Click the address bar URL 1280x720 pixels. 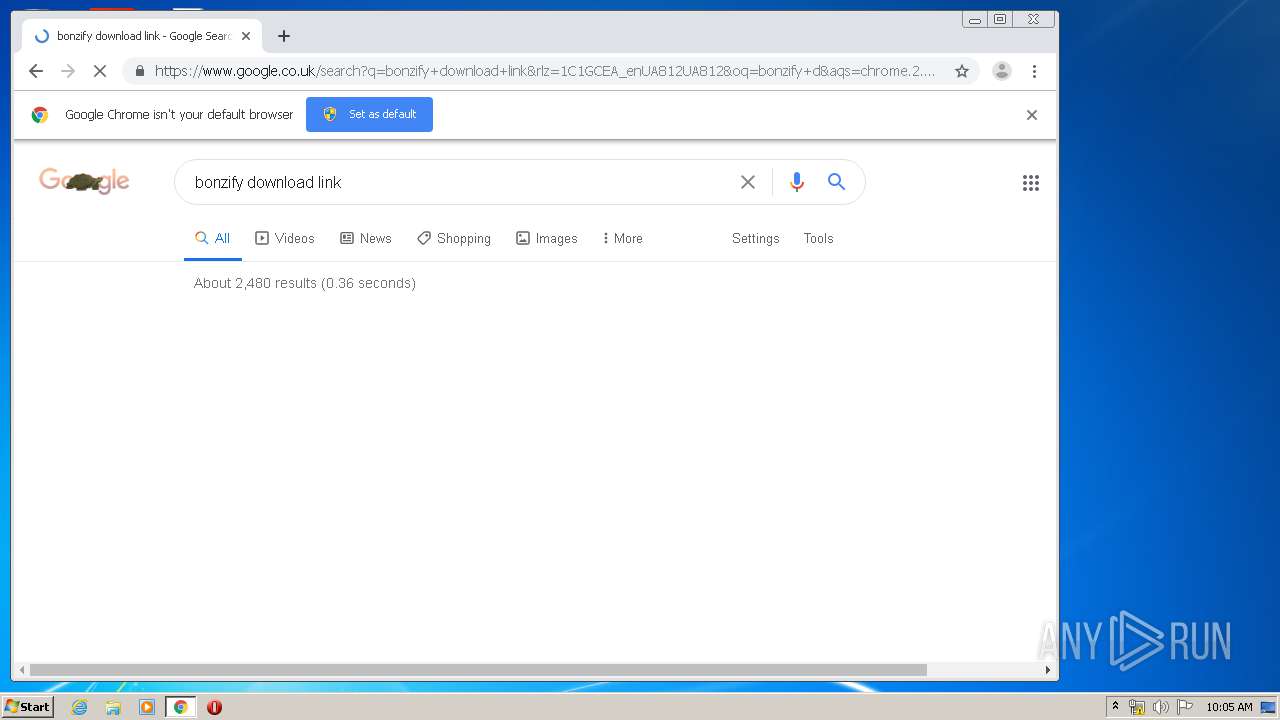pos(545,71)
